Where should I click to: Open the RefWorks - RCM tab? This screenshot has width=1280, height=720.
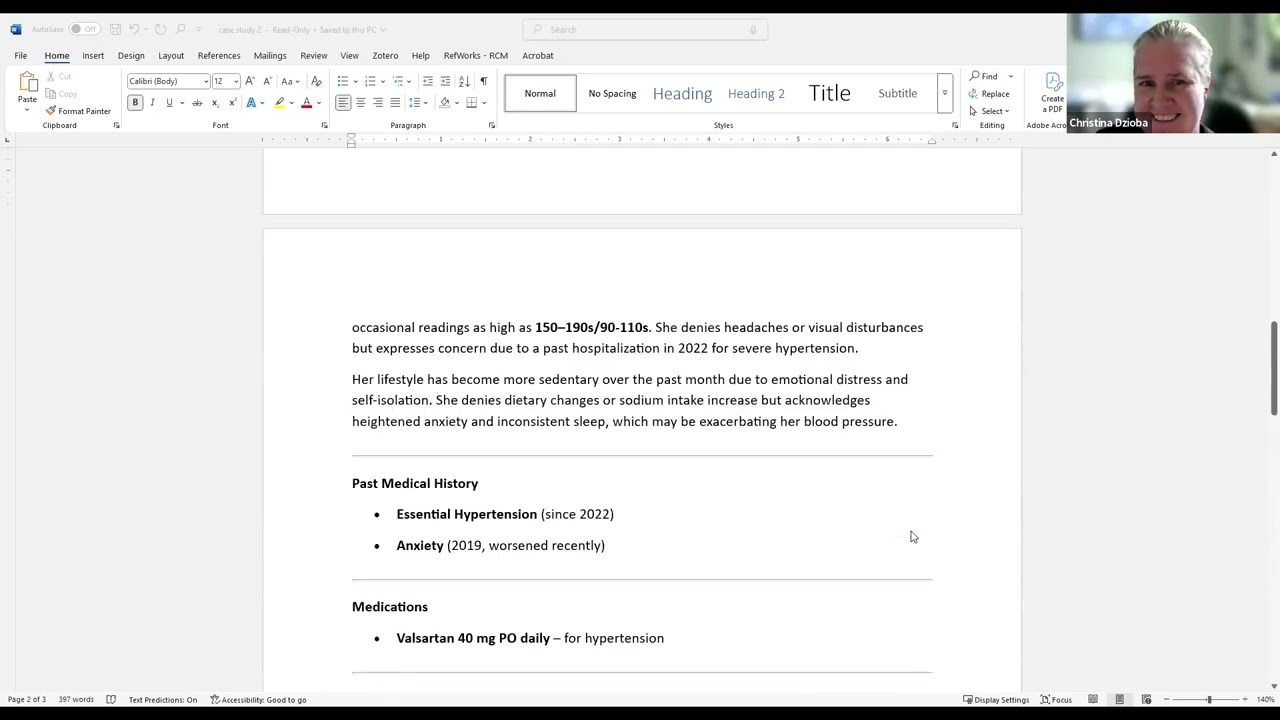pyautogui.click(x=476, y=55)
